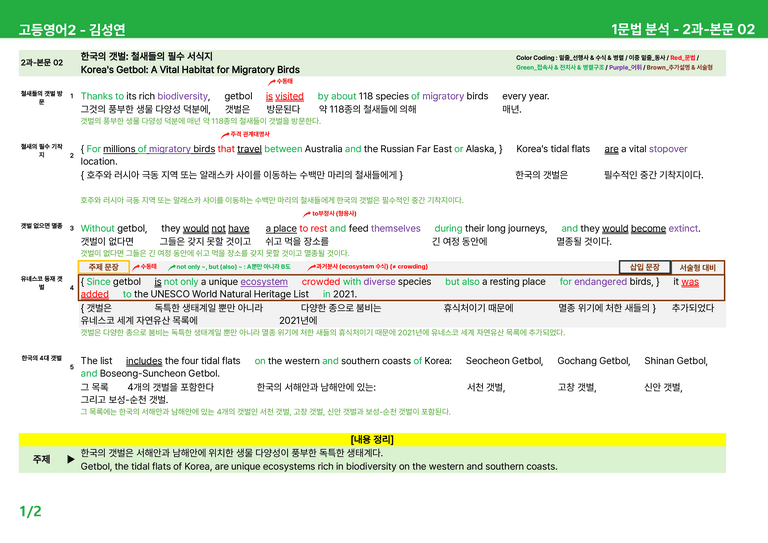Image resolution: width=768 pixels, height=543 pixels.
Task: Click the brown-boxed 서술형 대비 label
Action: 697,268
